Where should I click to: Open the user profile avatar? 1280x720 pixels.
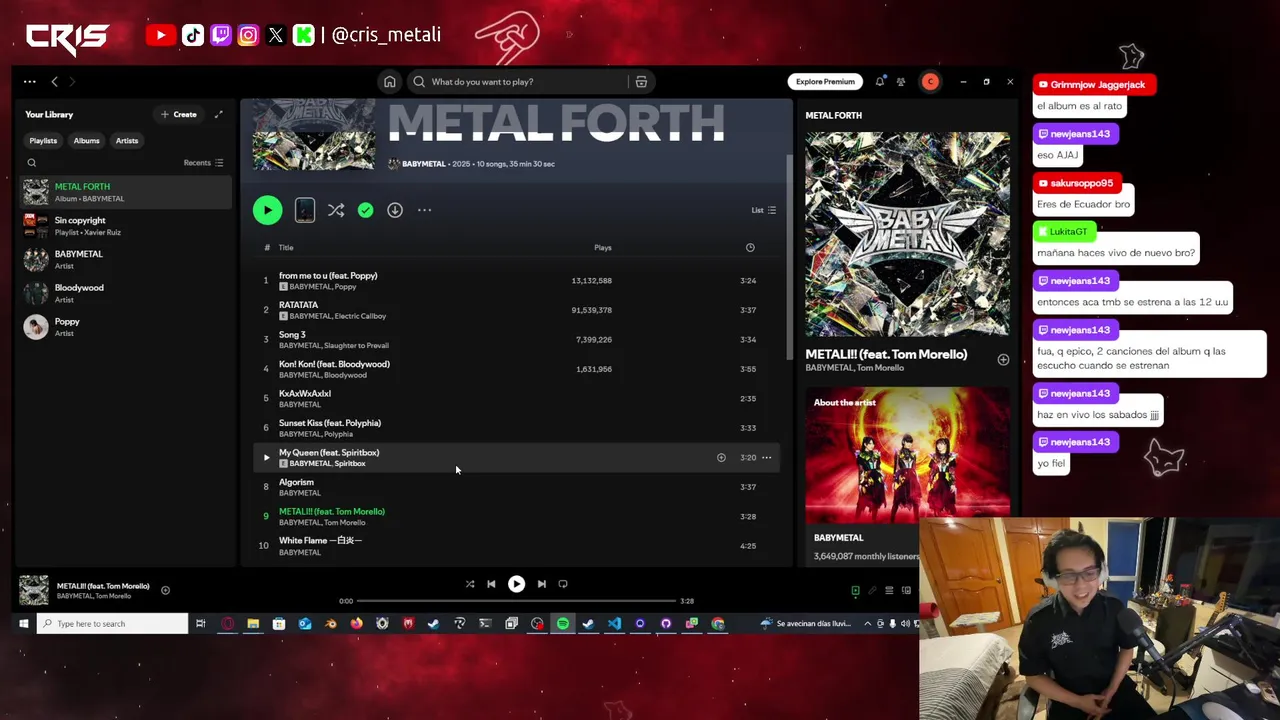[930, 82]
